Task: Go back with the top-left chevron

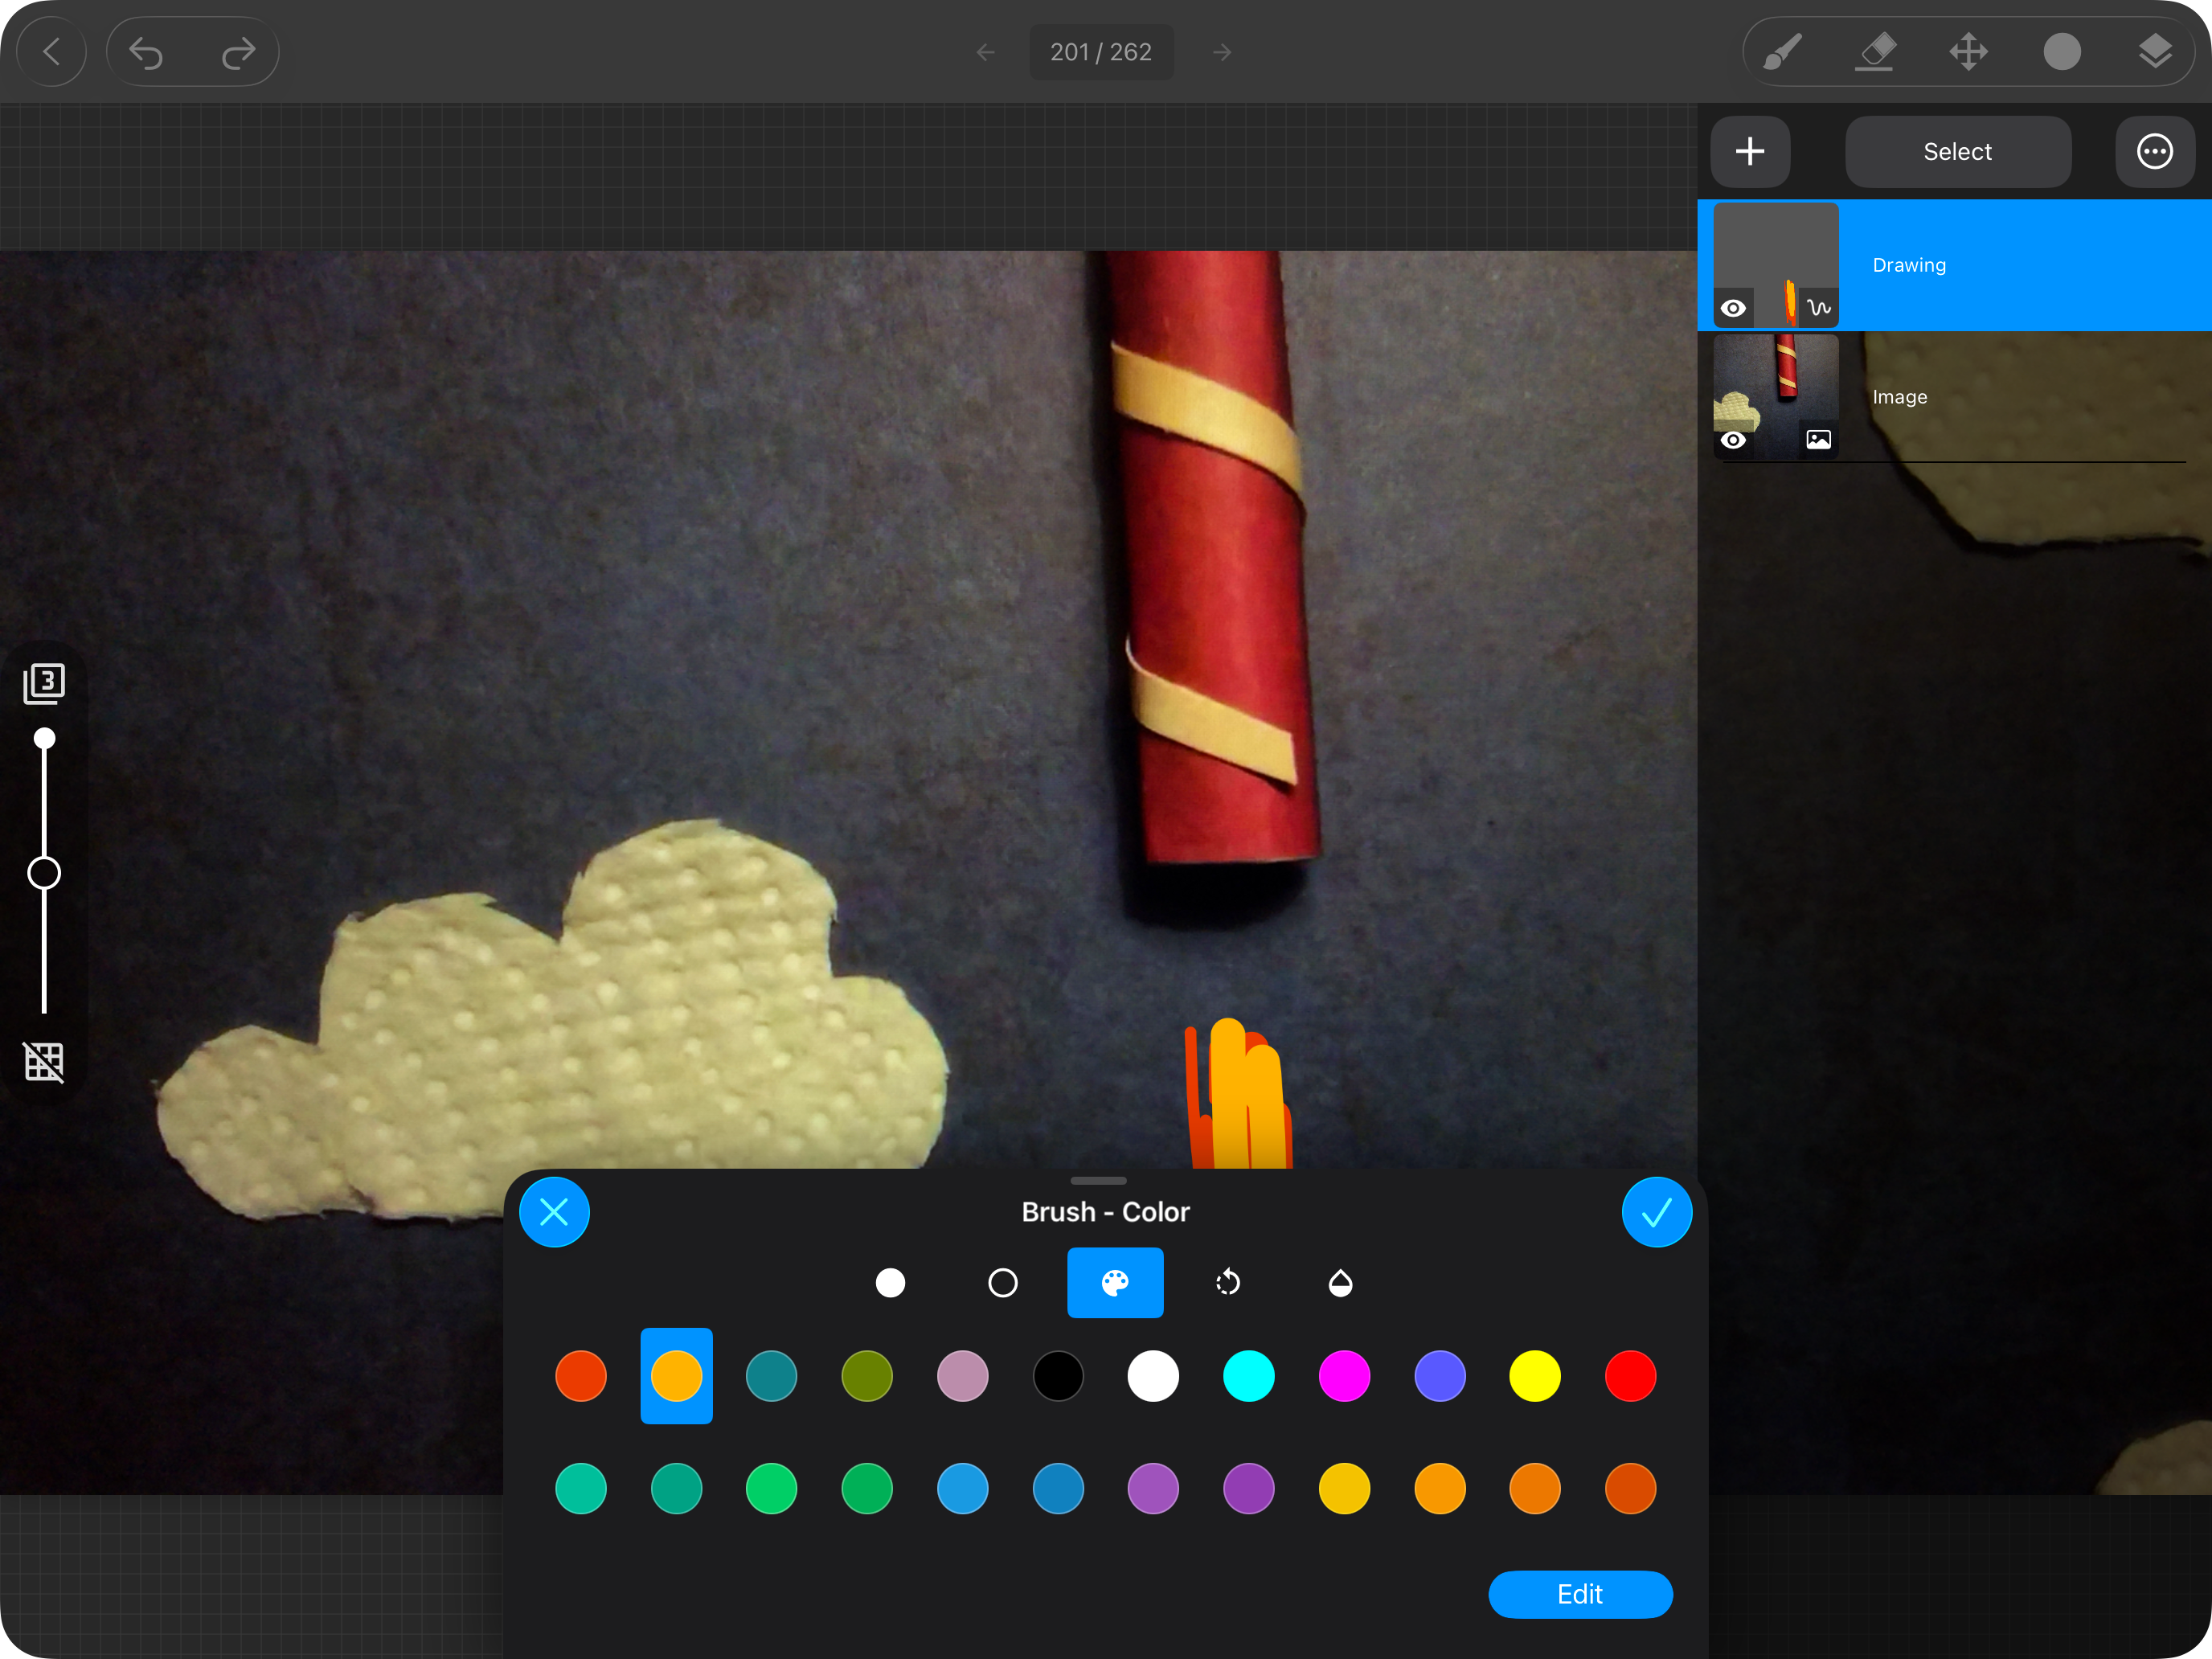Action: tap(52, 52)
